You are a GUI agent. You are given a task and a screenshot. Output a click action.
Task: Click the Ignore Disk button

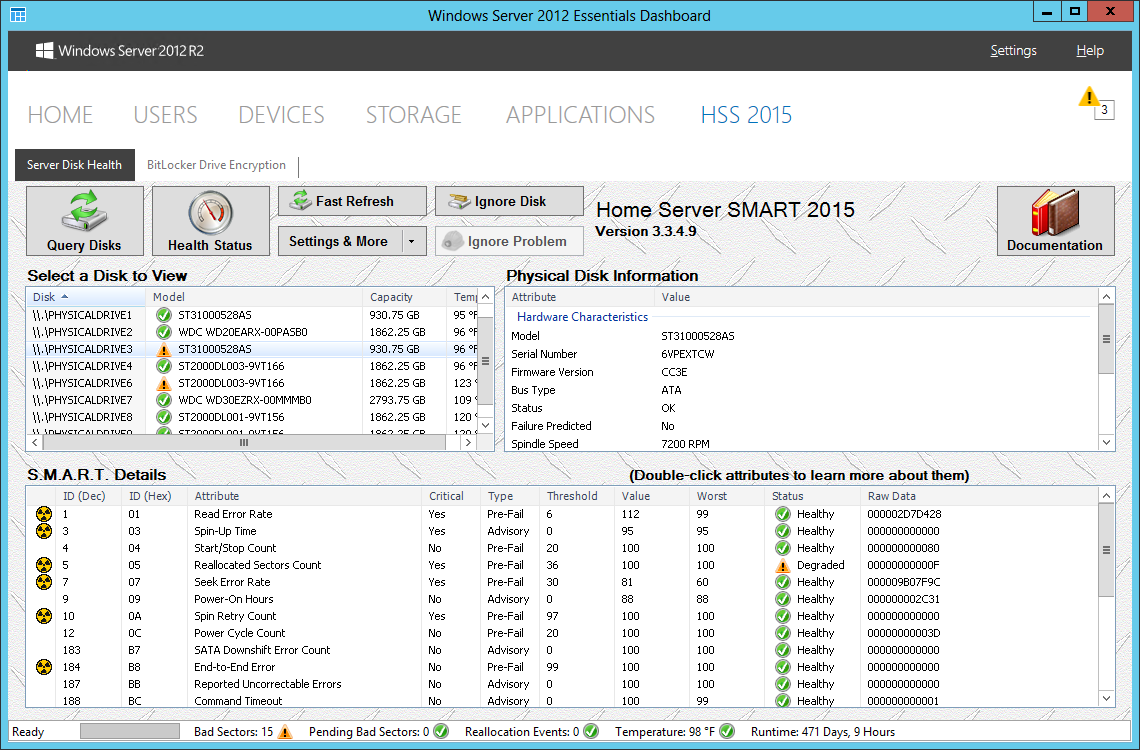[509, 201]
